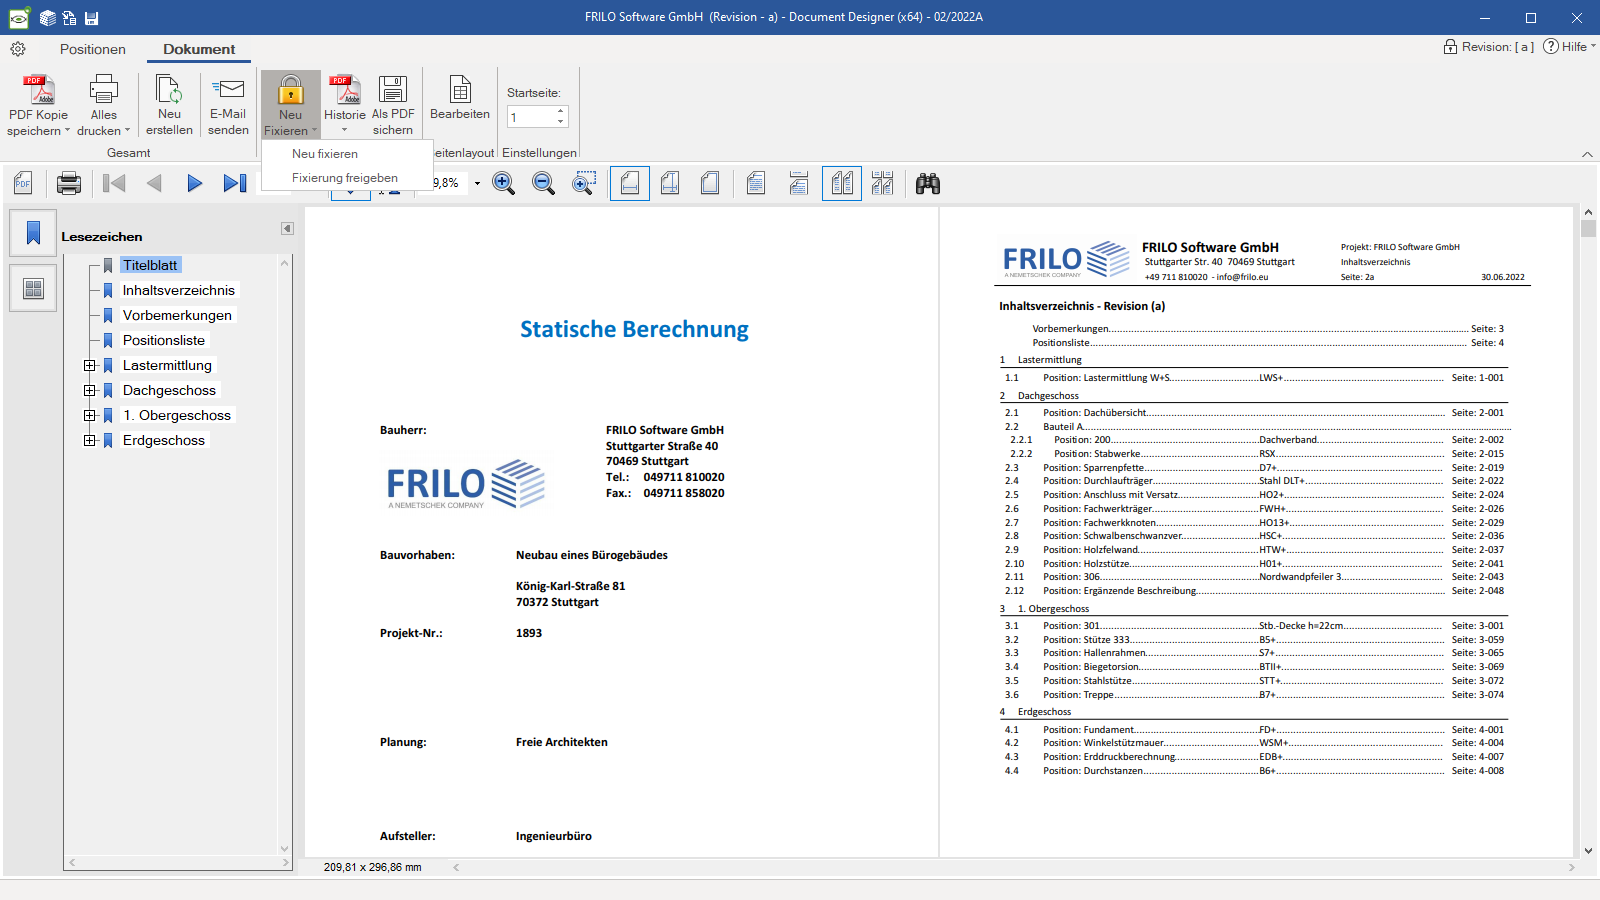Viewport: 1600px width, 900px height.
Task: Open Historie PDF icon
Action: [345, 90]
